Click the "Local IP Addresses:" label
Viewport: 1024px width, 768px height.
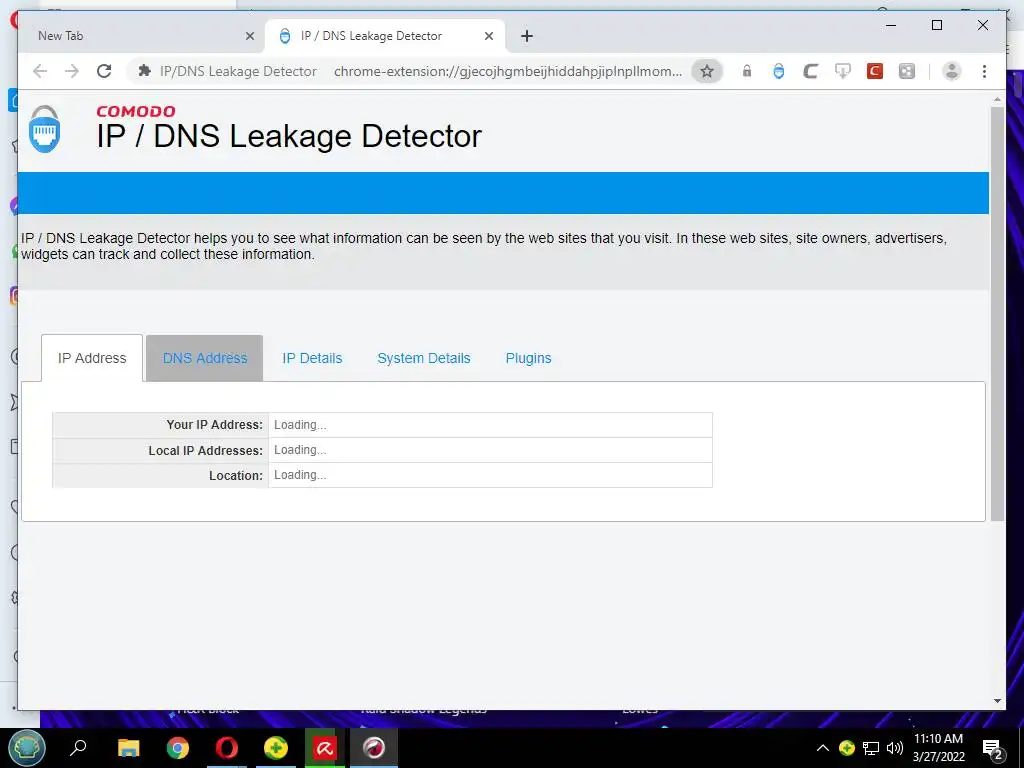205,451
